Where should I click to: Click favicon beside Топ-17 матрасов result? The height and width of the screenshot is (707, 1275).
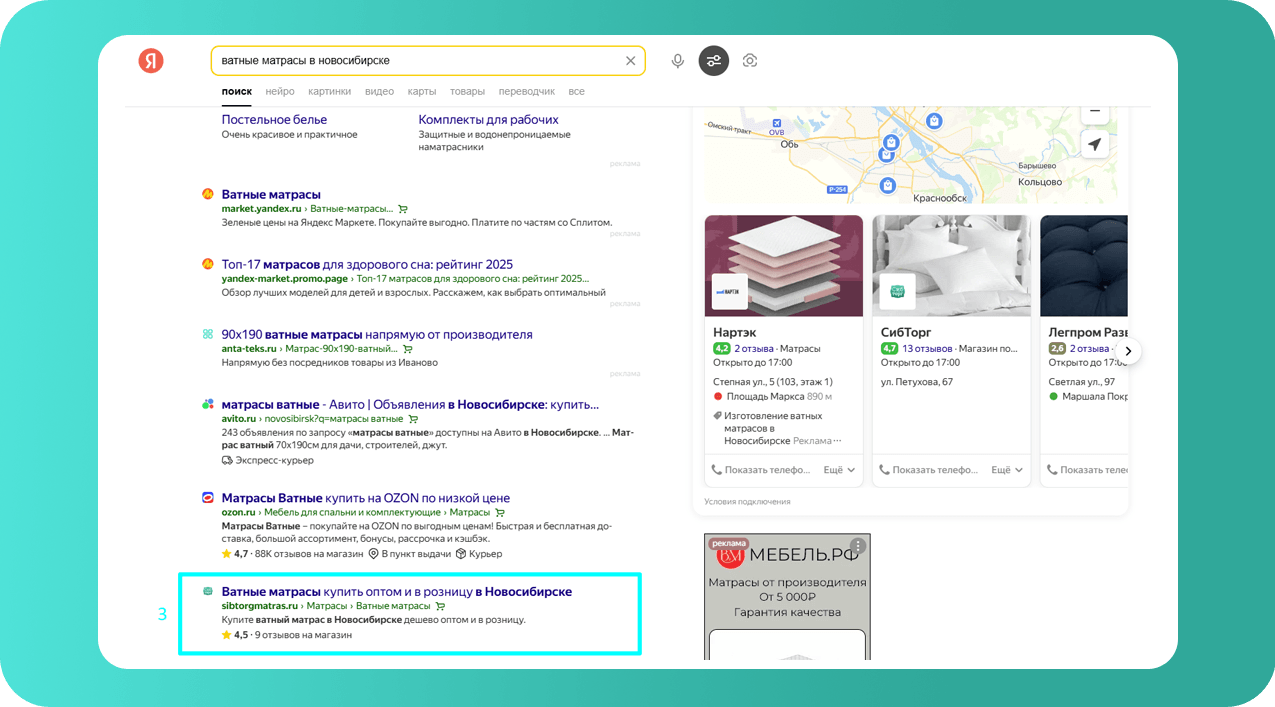coord(208,264)
